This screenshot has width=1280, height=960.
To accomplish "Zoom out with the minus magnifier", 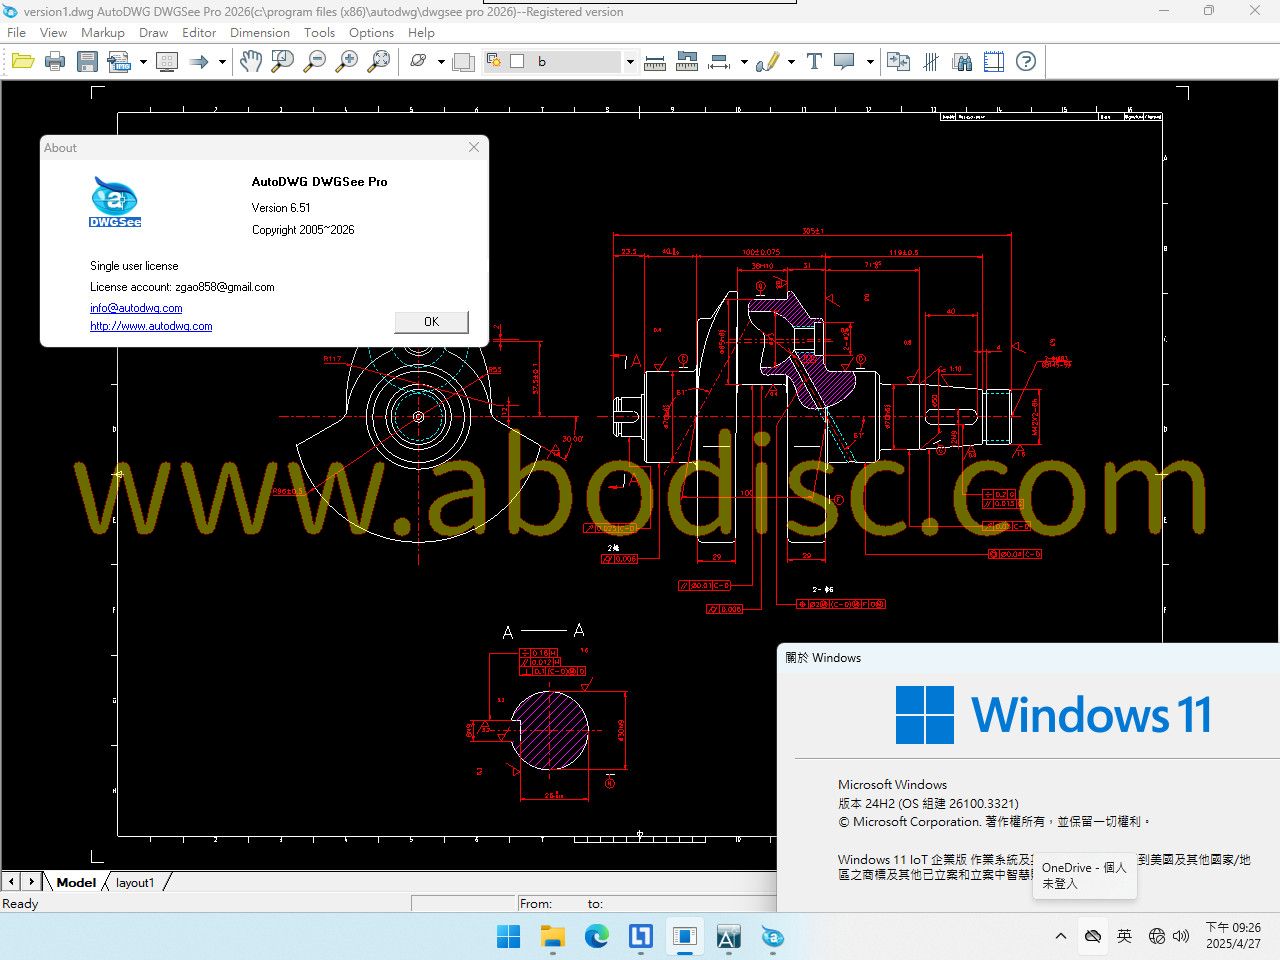I will pyautogui.click(x=315, y=62).
